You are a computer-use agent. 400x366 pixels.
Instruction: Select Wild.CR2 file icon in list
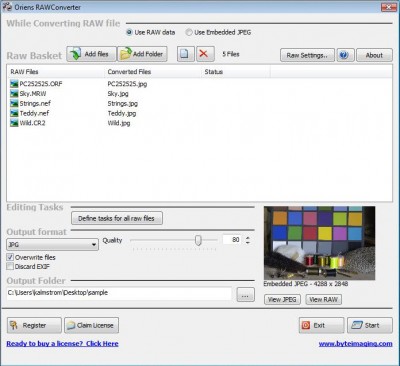14,123
